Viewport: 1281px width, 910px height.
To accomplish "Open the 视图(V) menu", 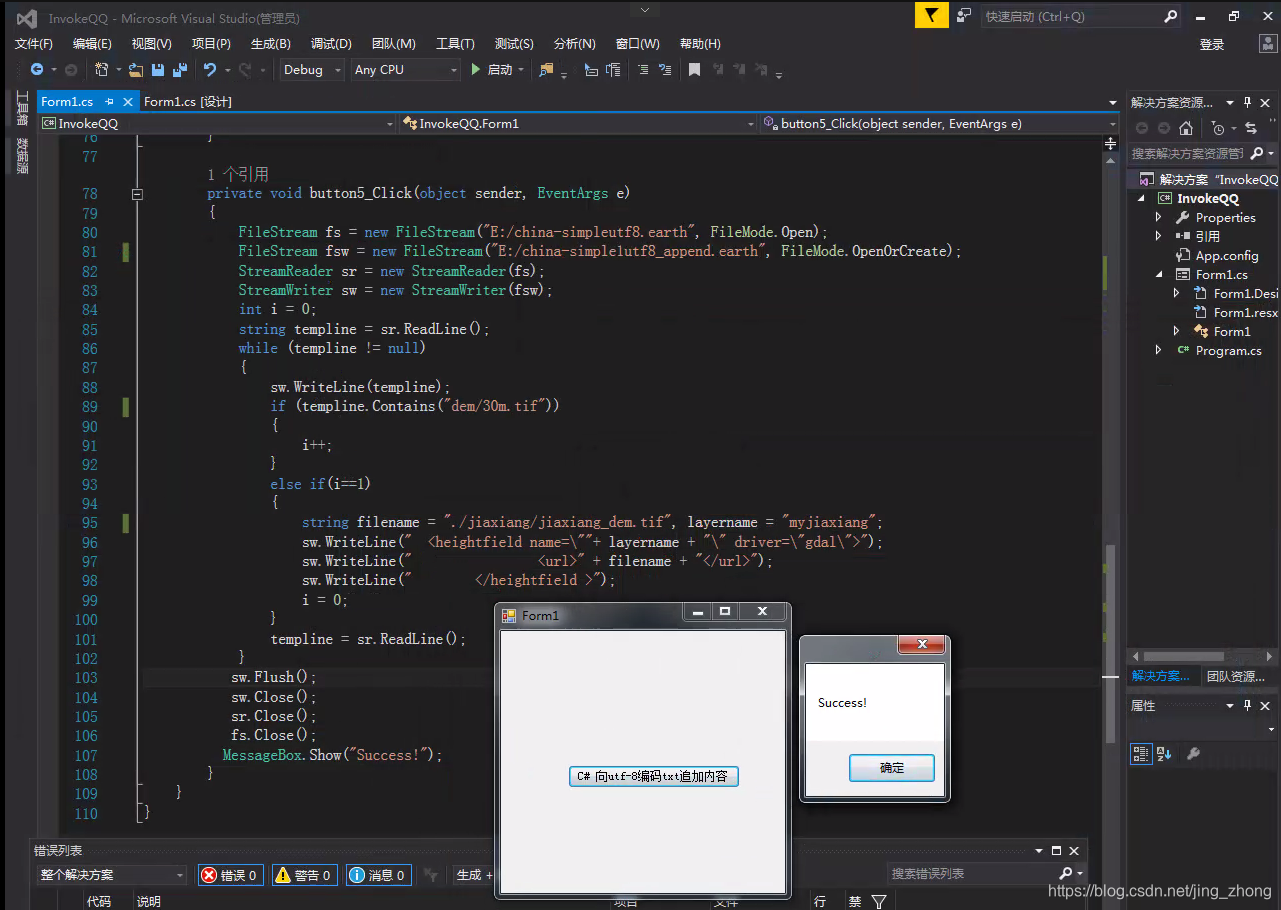I will point(152,44).
